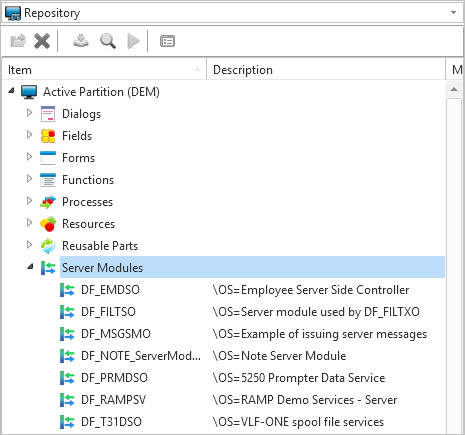Sort by the Description column header
Image resolution: width=465 pixels, height=435 pixels.
326,70
